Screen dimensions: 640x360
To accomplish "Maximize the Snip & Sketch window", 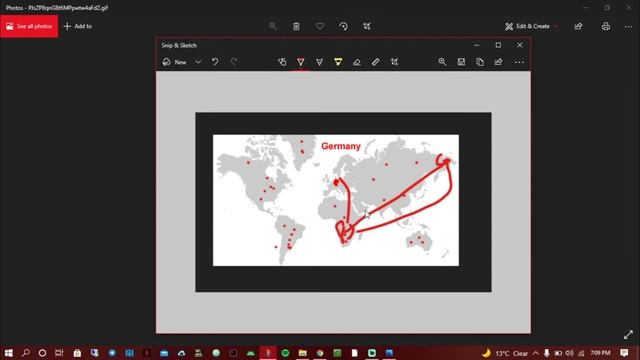I will pyautogui.click(x=498, y=45).
